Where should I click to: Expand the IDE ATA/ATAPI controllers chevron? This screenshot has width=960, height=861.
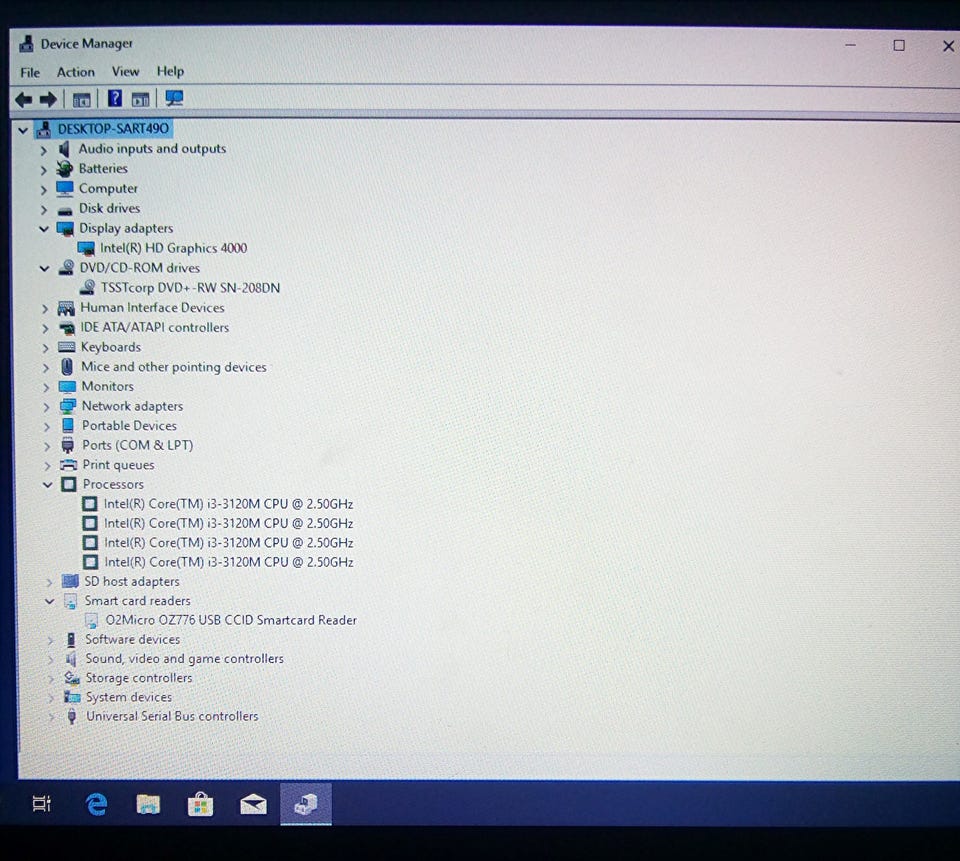point(45,328)
